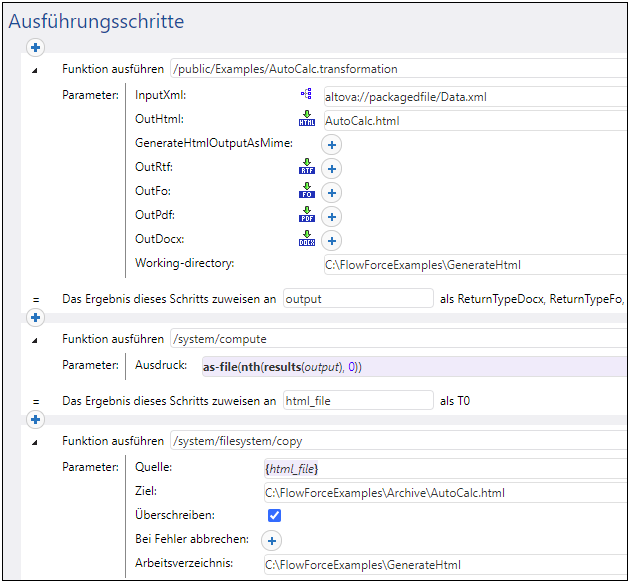Insert new step at top of list
The image size is (630, 583).
pos(35,47)
